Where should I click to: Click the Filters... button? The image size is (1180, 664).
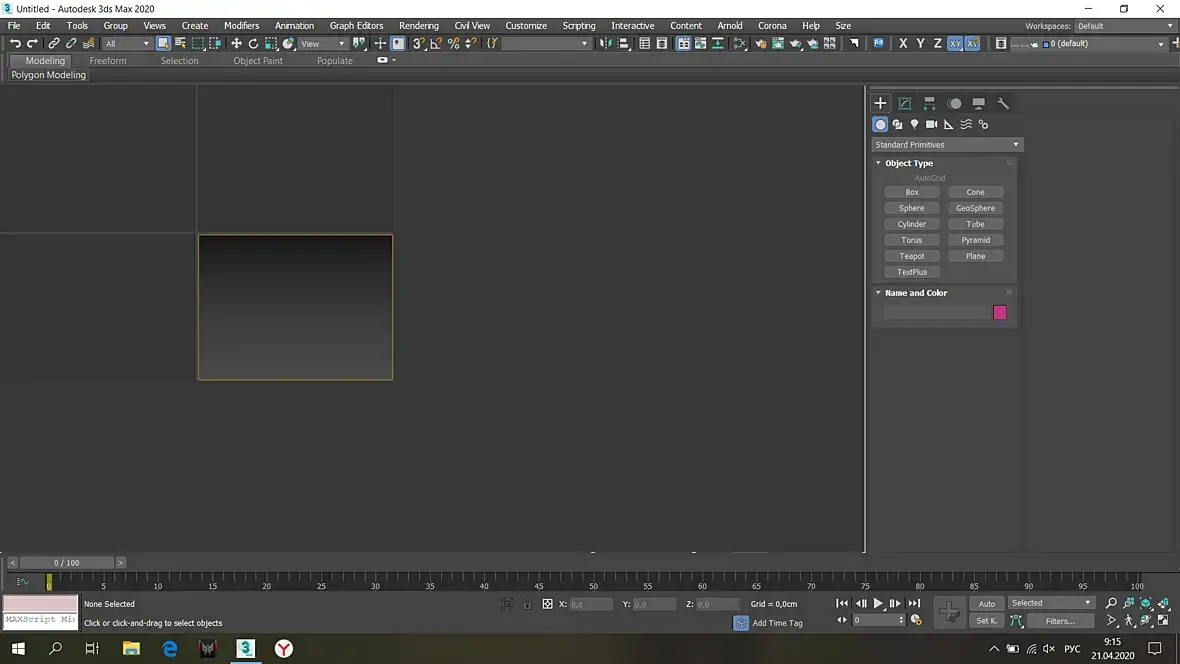[x=1059, y=621]
